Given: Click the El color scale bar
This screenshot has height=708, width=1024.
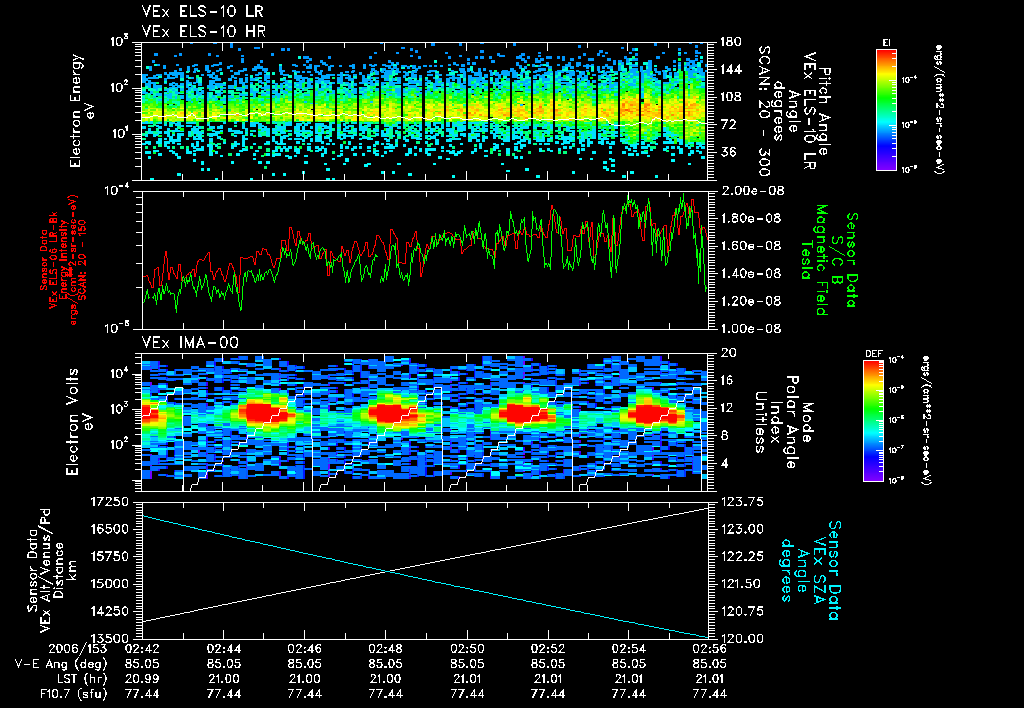Looking at the screenshot, I should tap(886, 109).
